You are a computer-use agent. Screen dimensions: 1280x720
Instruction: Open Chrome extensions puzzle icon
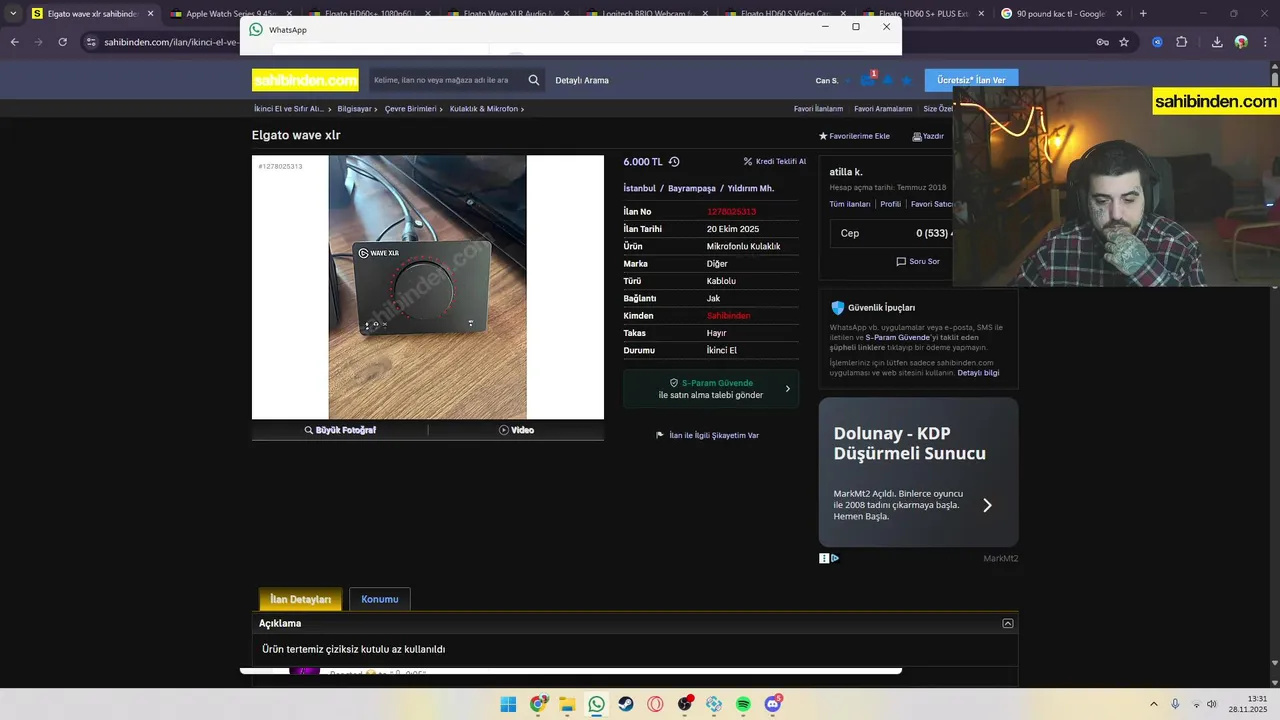[x=1182, y=42]
